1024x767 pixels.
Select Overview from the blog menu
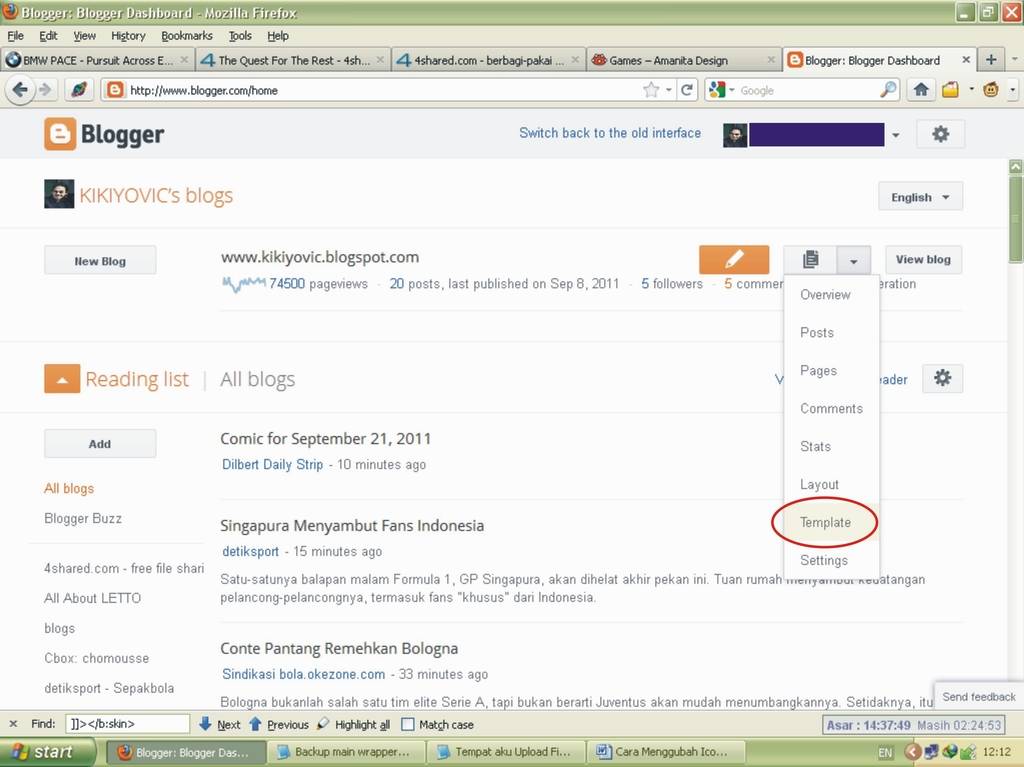click(825, 295)
